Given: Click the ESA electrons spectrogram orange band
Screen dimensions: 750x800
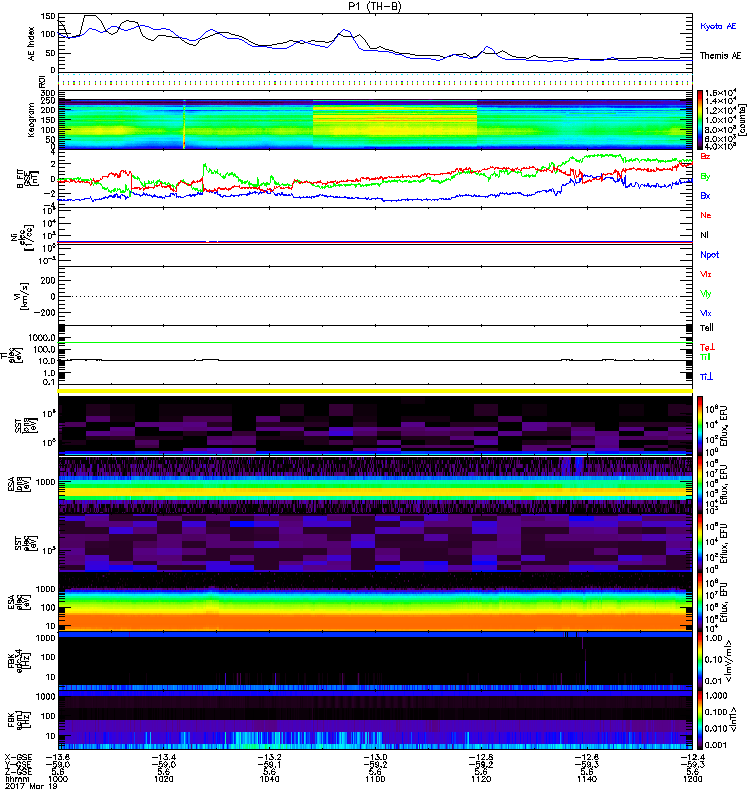Looking at the screenshot, I should pos(375,621).
